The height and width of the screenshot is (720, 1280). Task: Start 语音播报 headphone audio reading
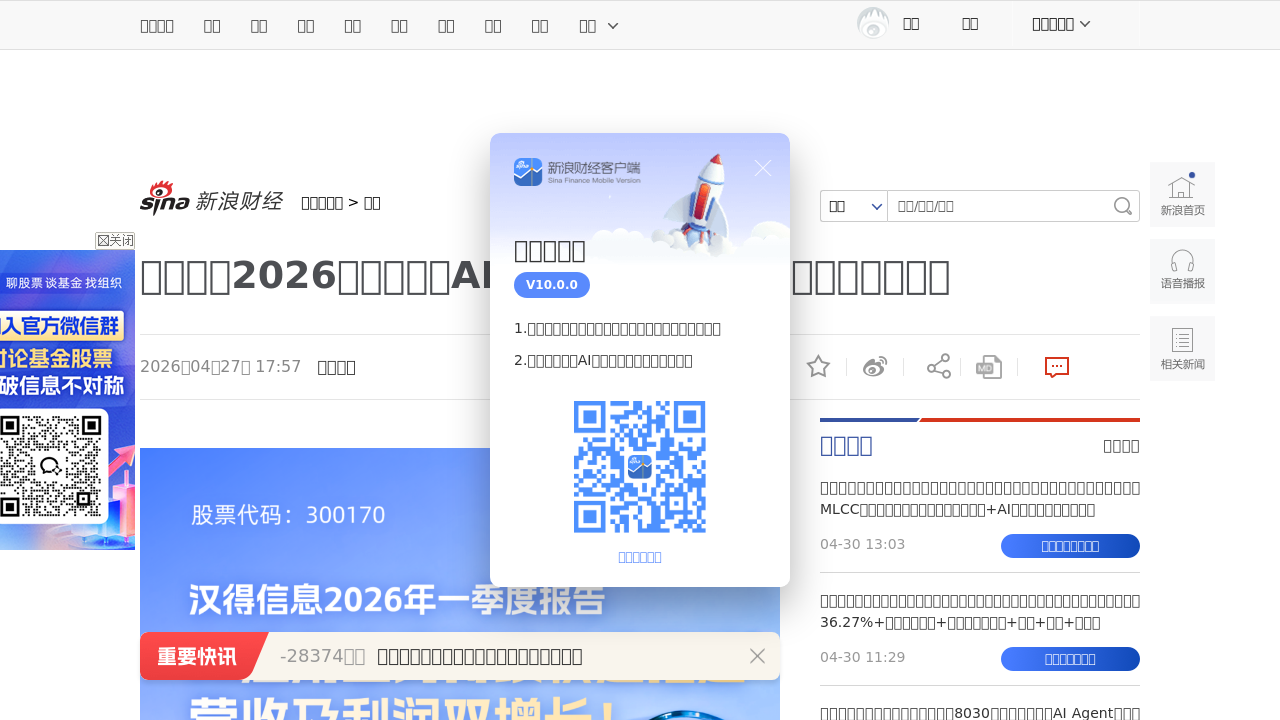pyautogui.click(x=1182, y=271)
